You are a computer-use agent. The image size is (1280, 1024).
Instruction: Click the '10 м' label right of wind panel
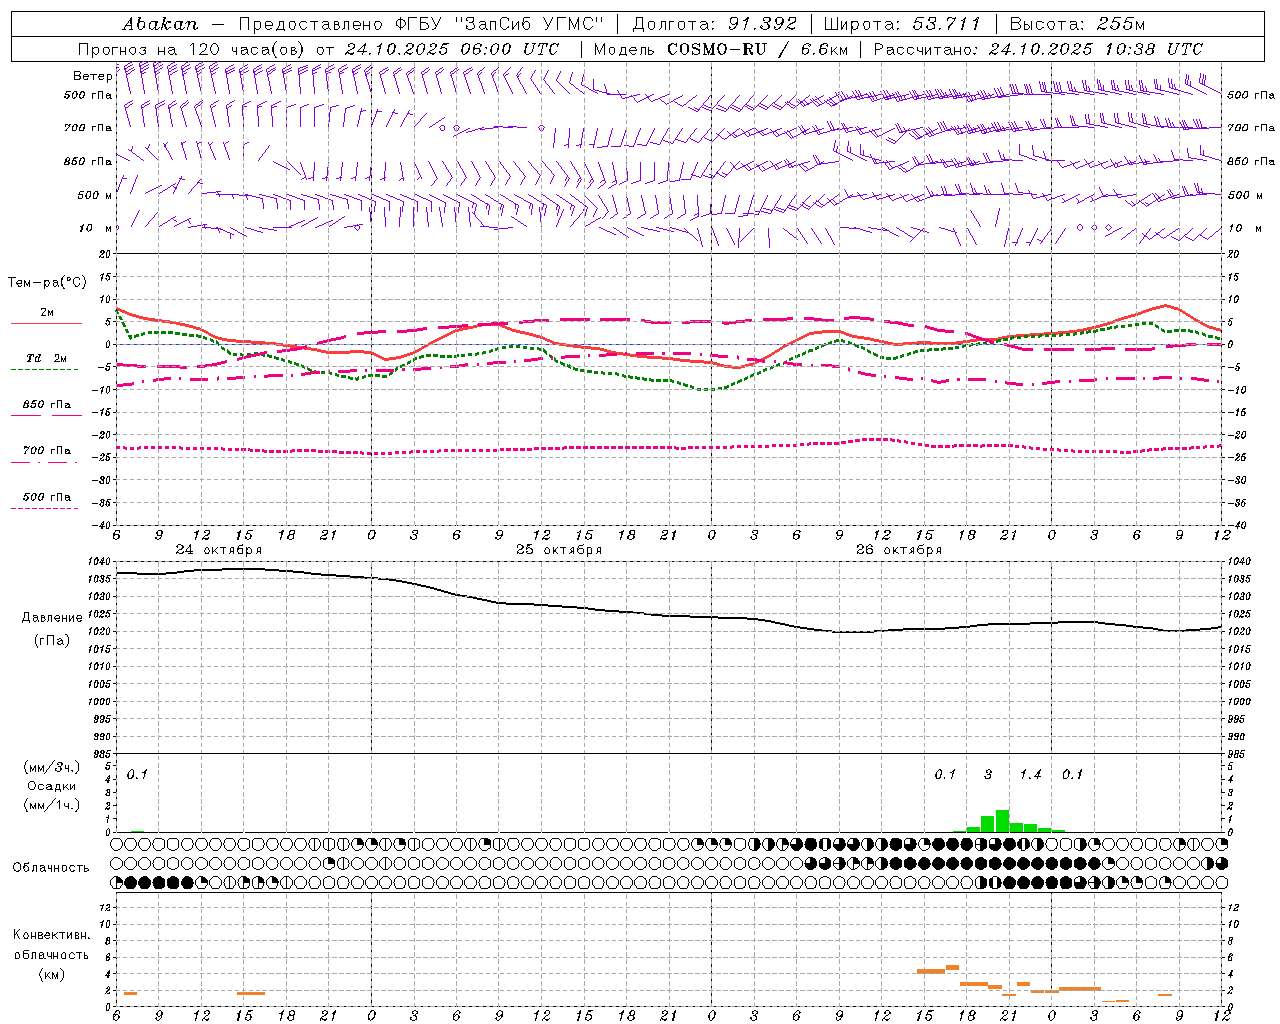[x=1245, y=228]
